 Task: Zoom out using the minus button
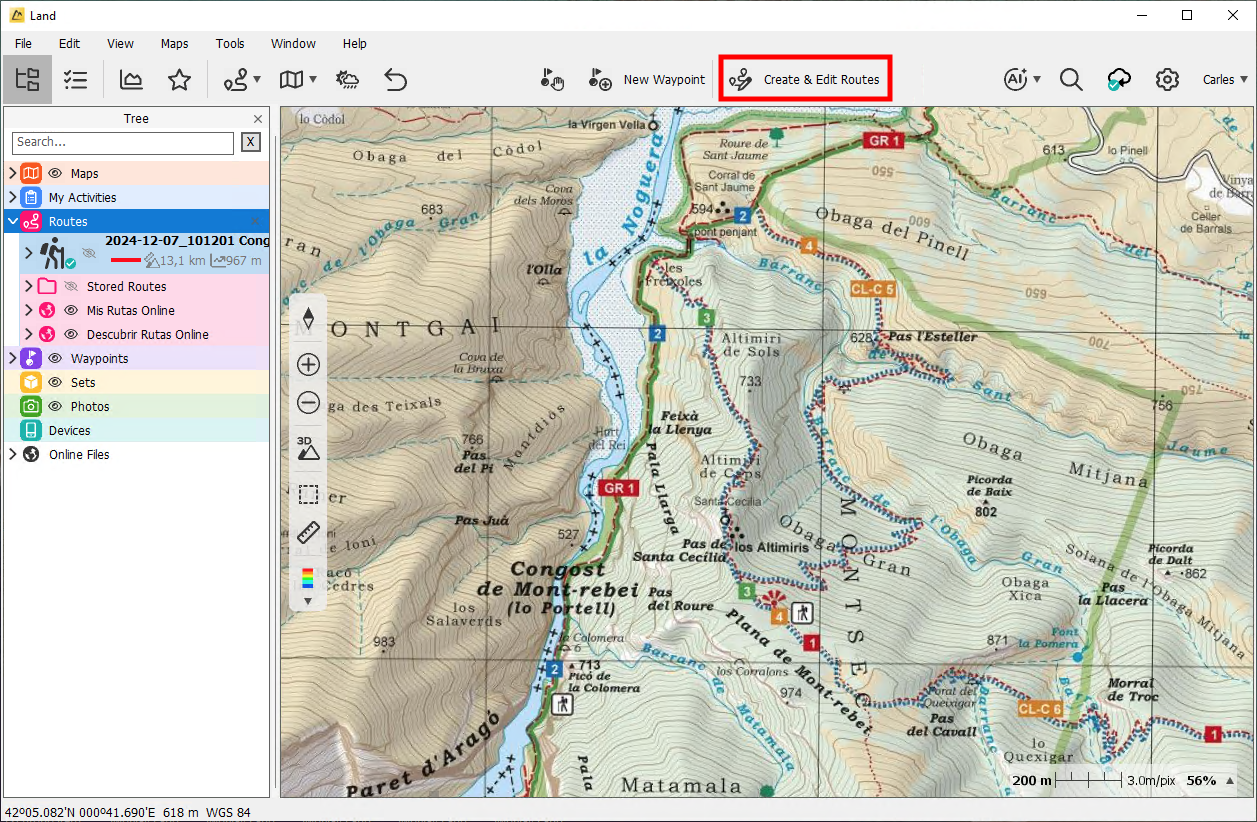308,403
